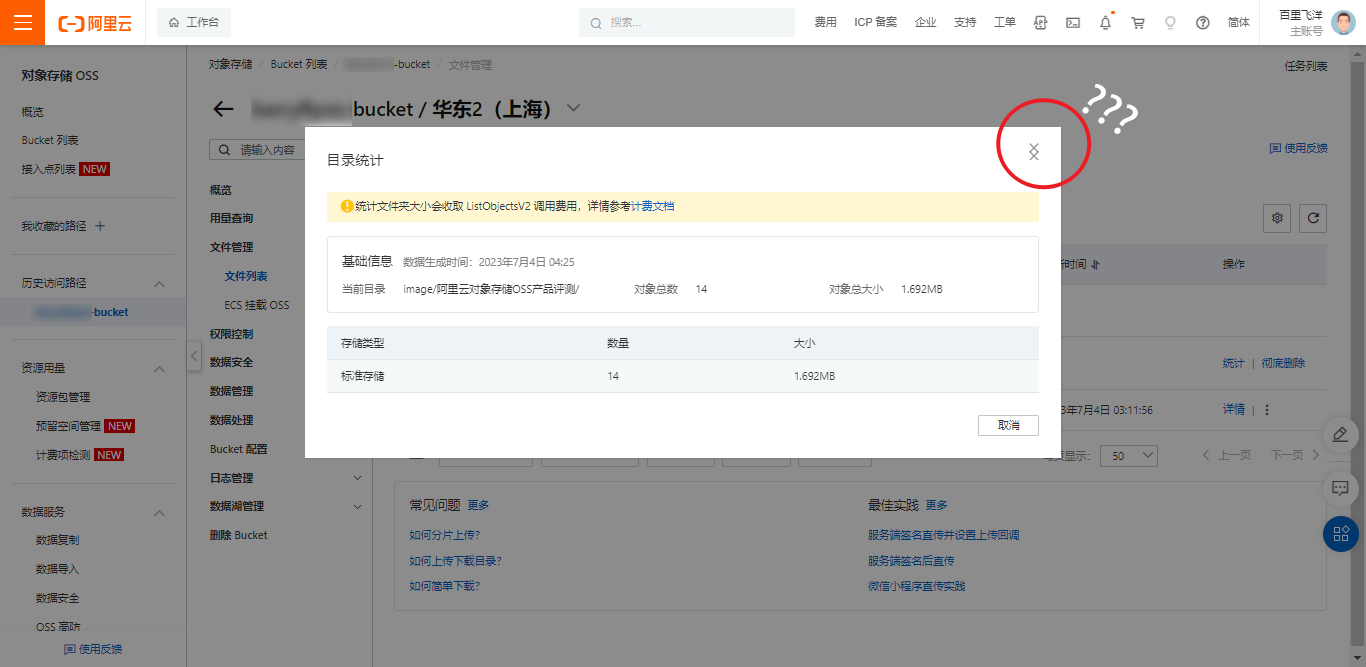Click the top search input field
This screenshot has height=667, width=1366.
(690, 22)
